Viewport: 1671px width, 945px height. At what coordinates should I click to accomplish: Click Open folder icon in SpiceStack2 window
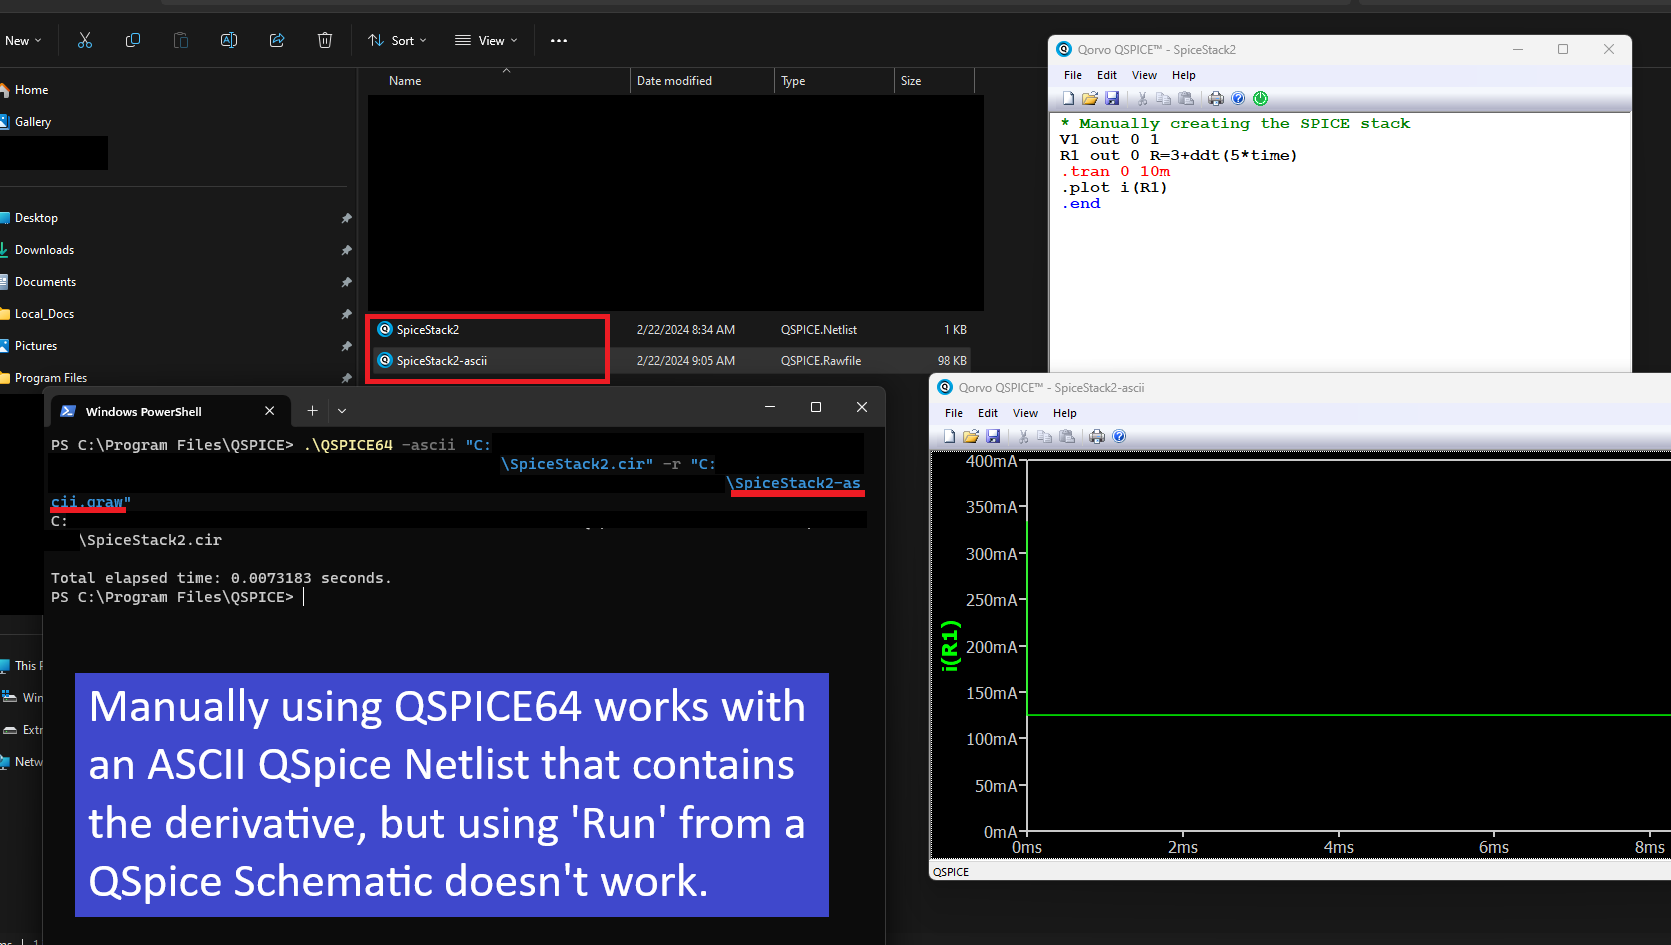pos(1090,98)
